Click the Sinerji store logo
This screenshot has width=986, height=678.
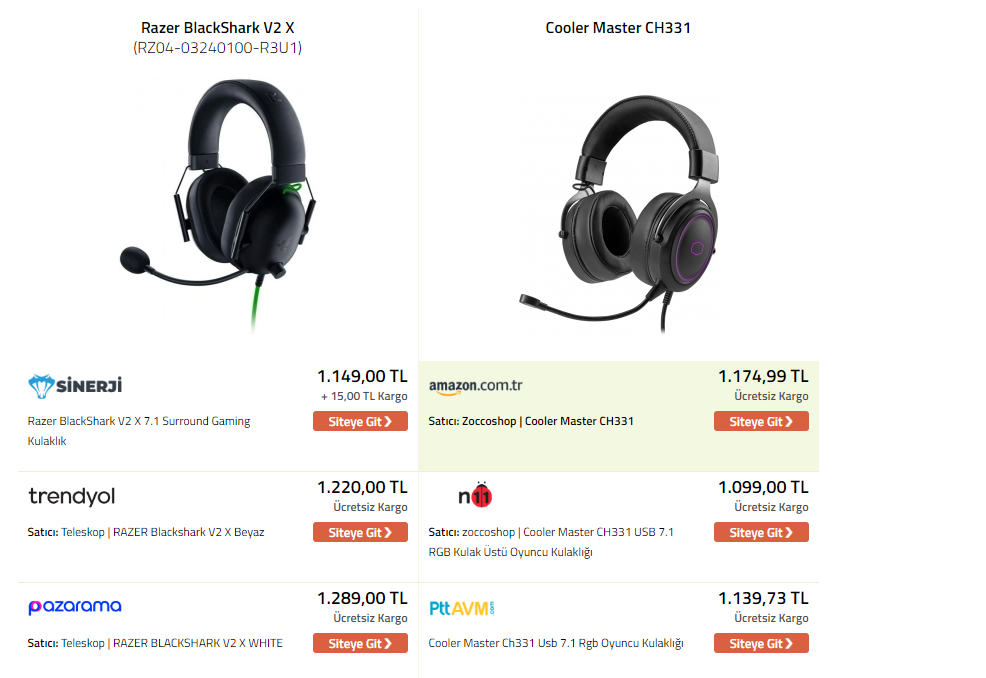click(x=75, y=386)
